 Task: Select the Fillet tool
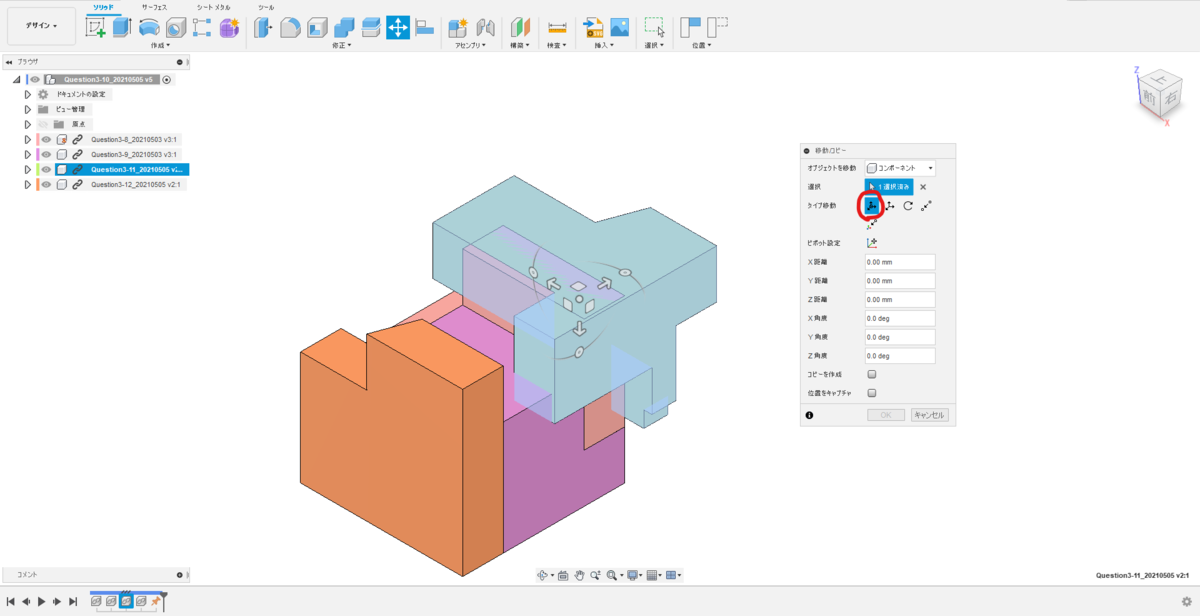(x=290, y=28)
